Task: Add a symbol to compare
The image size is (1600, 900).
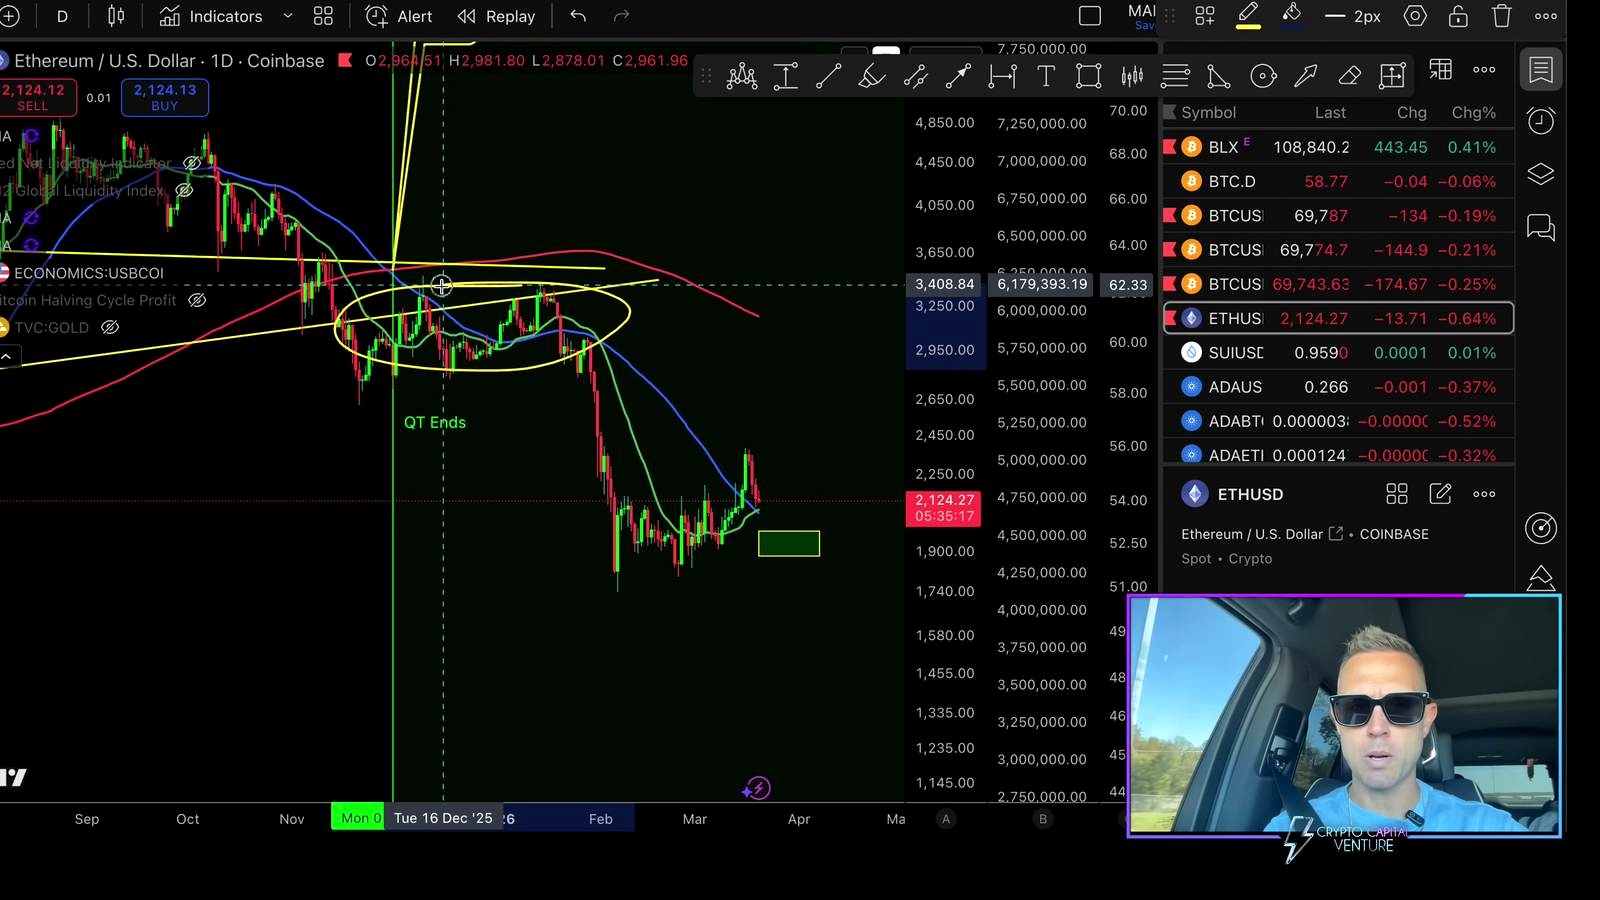Action: 9,16
